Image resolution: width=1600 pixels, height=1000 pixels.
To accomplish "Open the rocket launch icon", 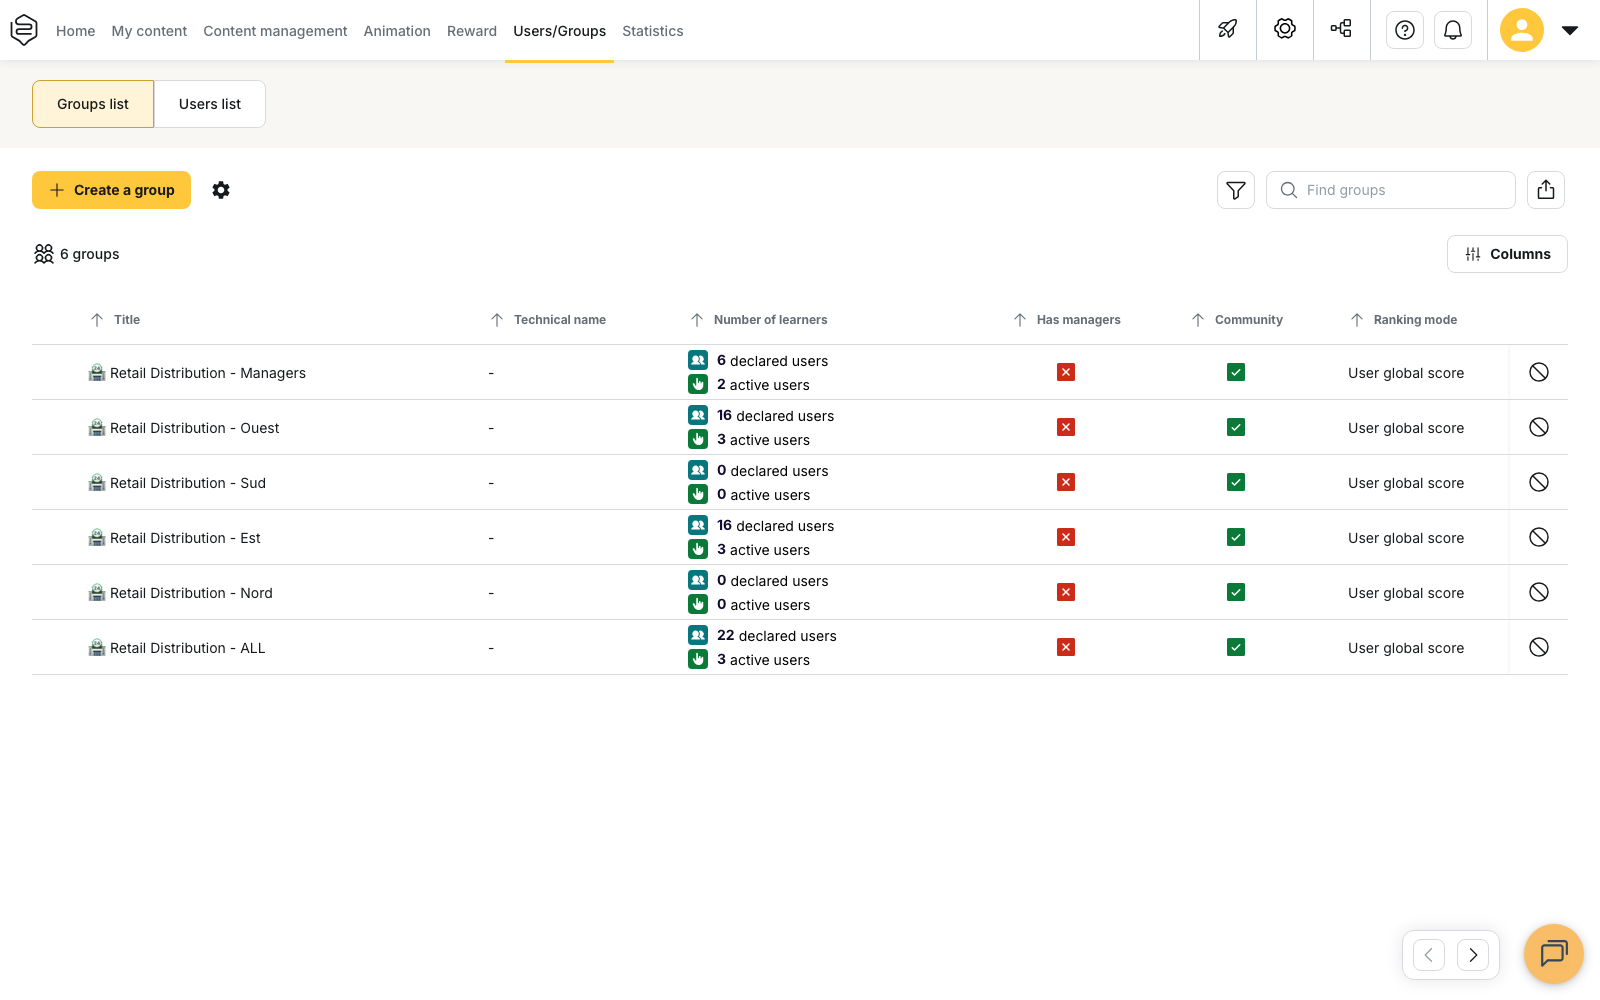I will pos(1228,30).
